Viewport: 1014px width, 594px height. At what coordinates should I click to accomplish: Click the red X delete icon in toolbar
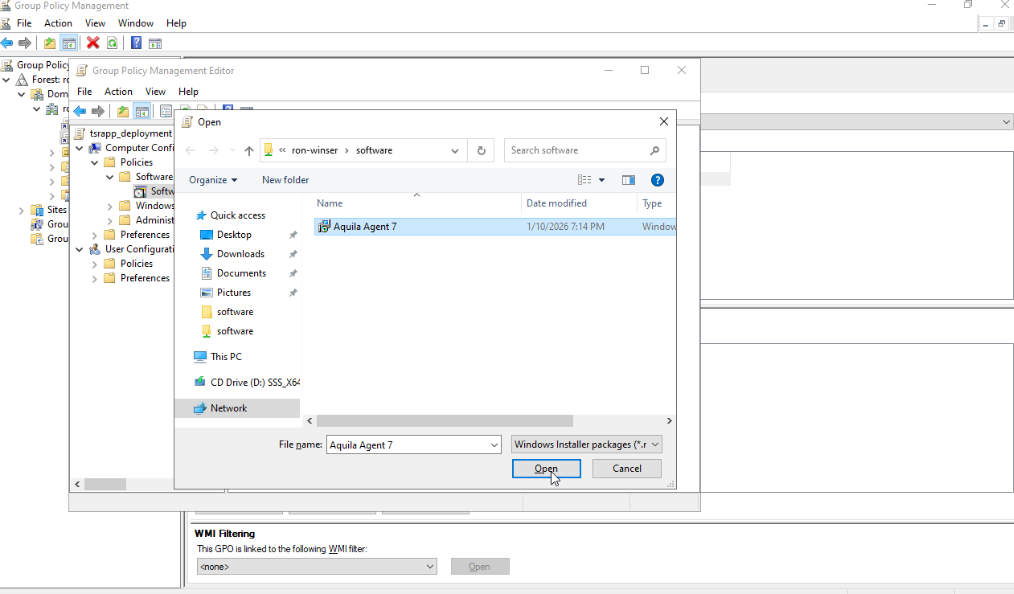click(x=93, y=43)
